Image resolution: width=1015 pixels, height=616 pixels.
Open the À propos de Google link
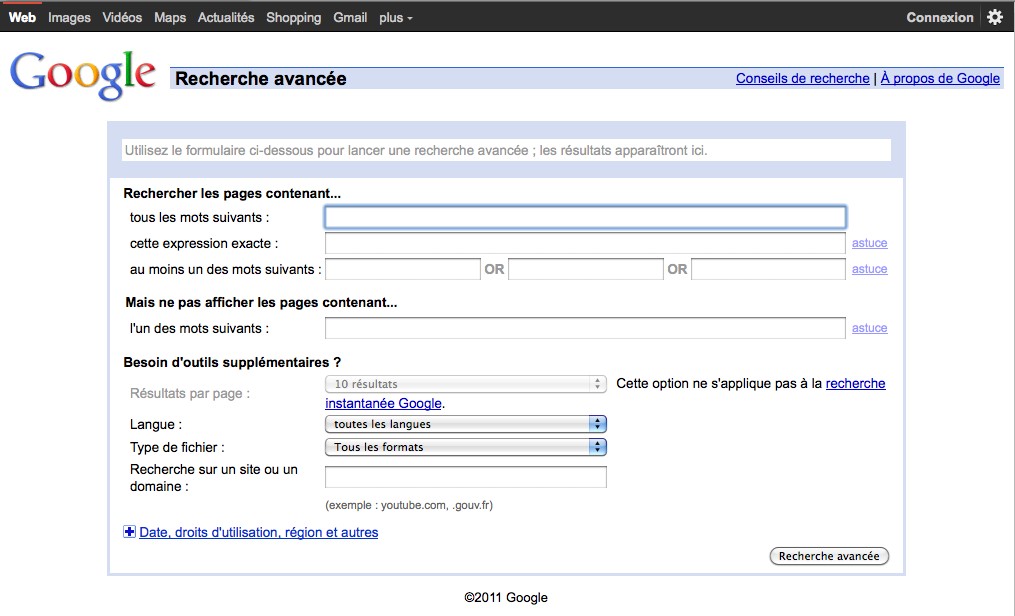940,78
